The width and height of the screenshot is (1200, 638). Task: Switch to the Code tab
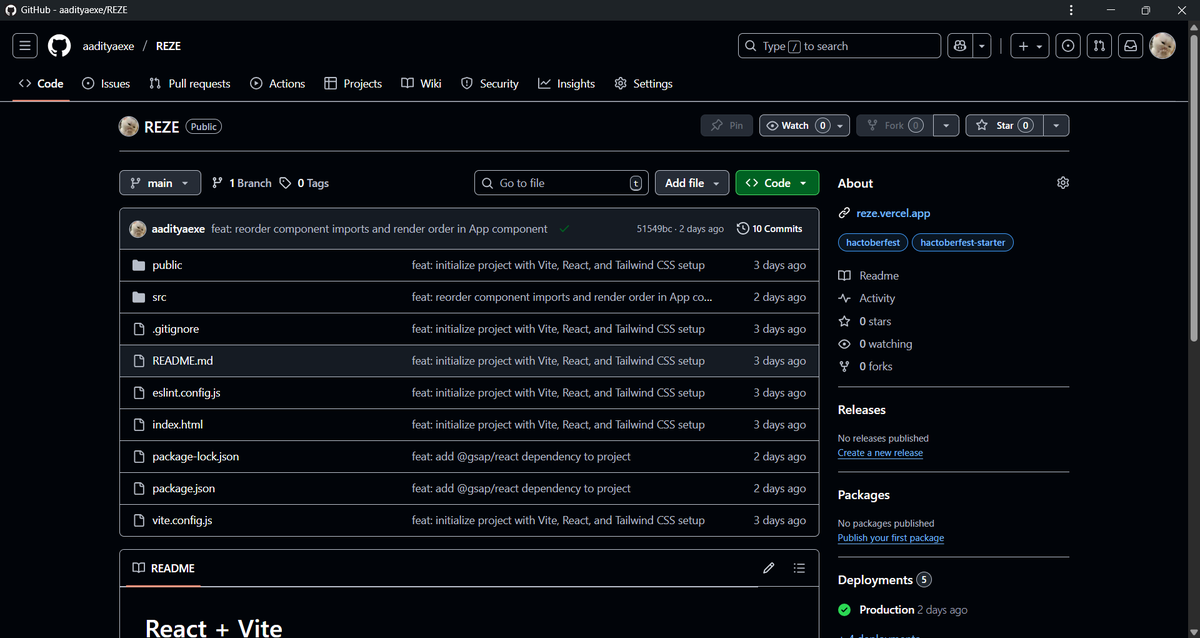pos(41,84)
